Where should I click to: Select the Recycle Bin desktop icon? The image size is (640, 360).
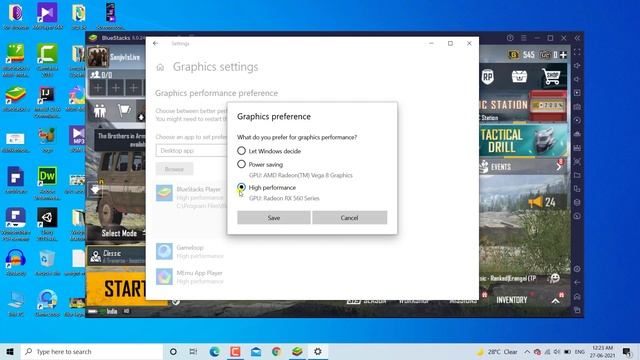[x=47, y=262]
